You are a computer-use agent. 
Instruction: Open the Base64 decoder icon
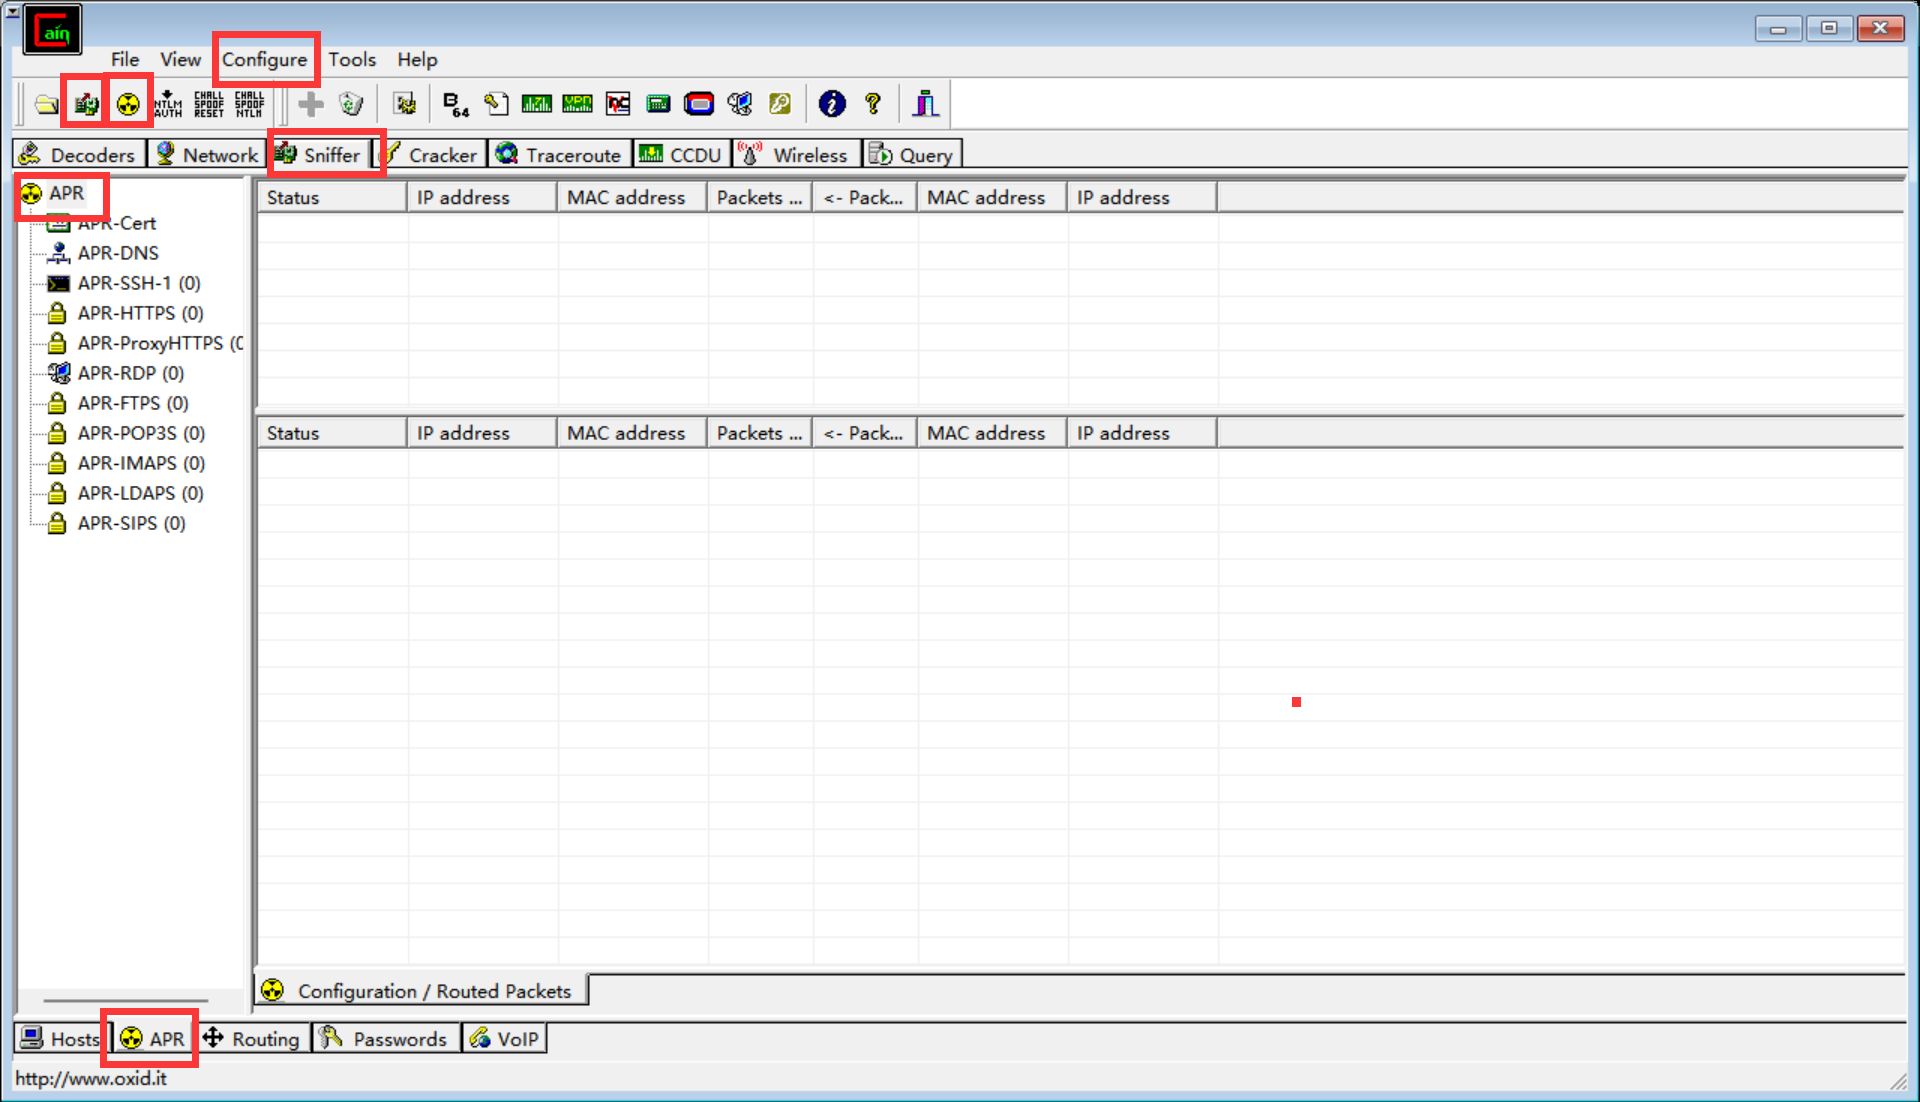point(456,103)
